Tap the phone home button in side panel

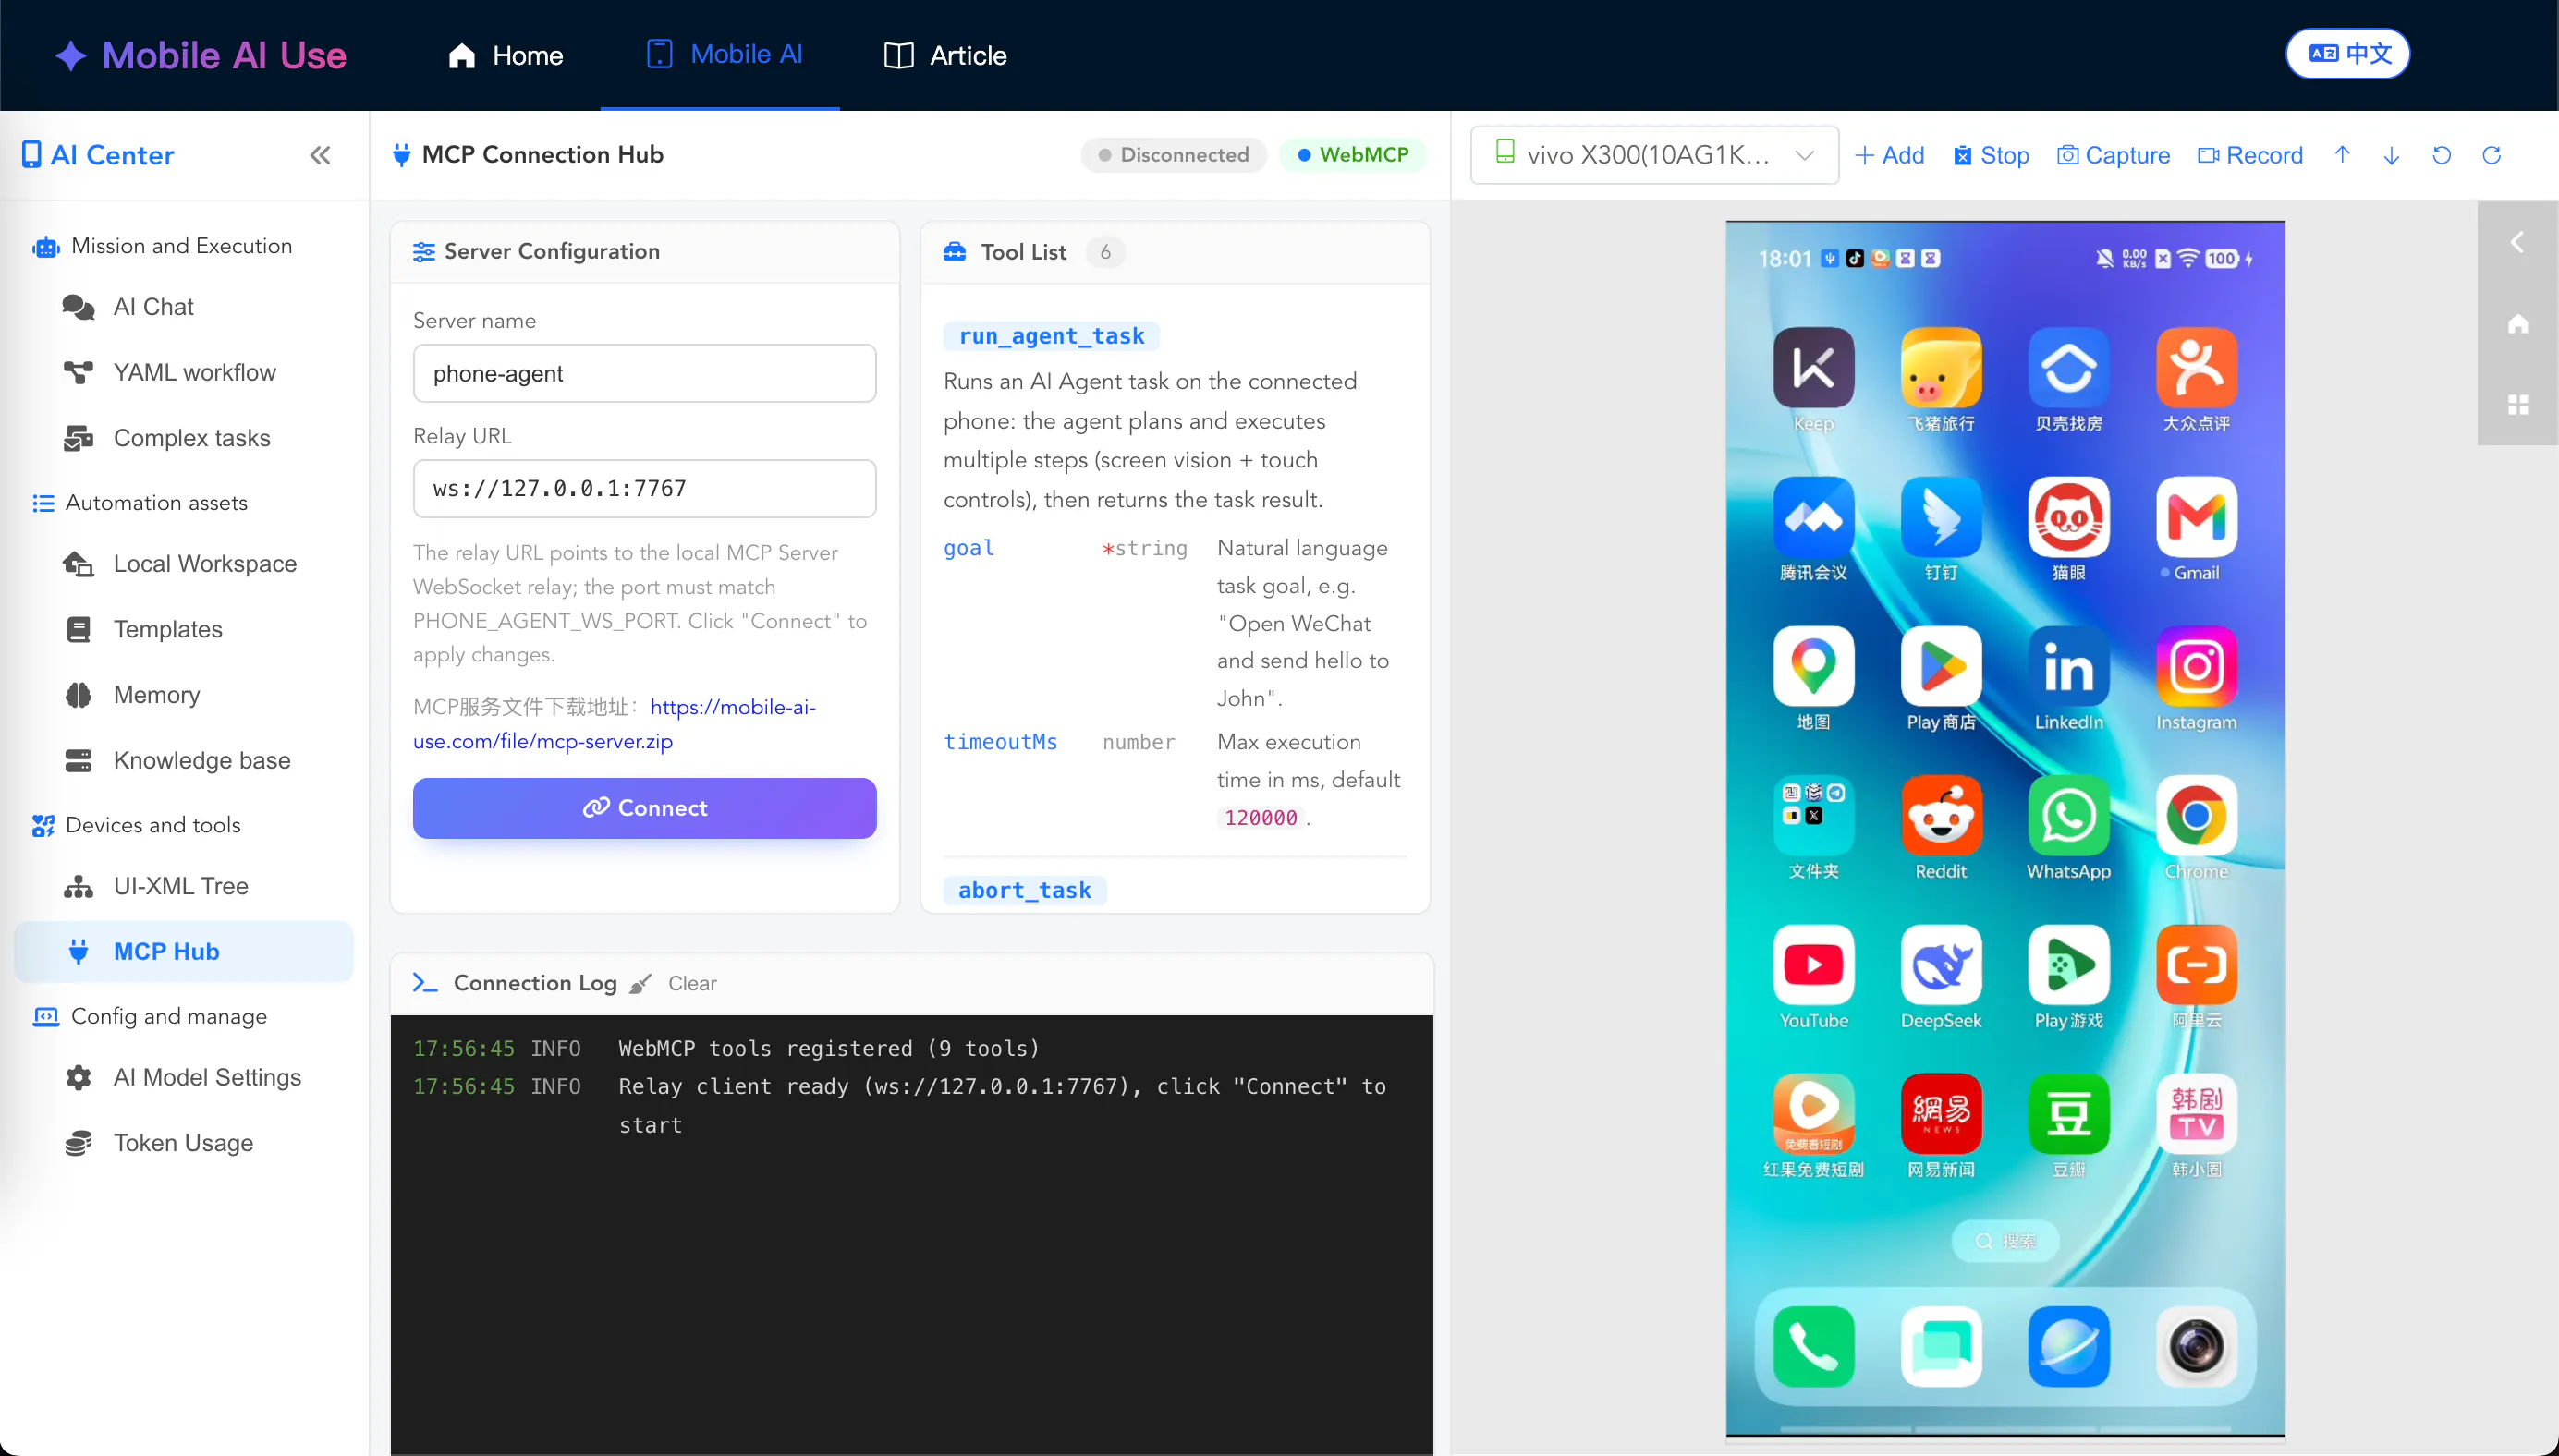pos(2517,324)
